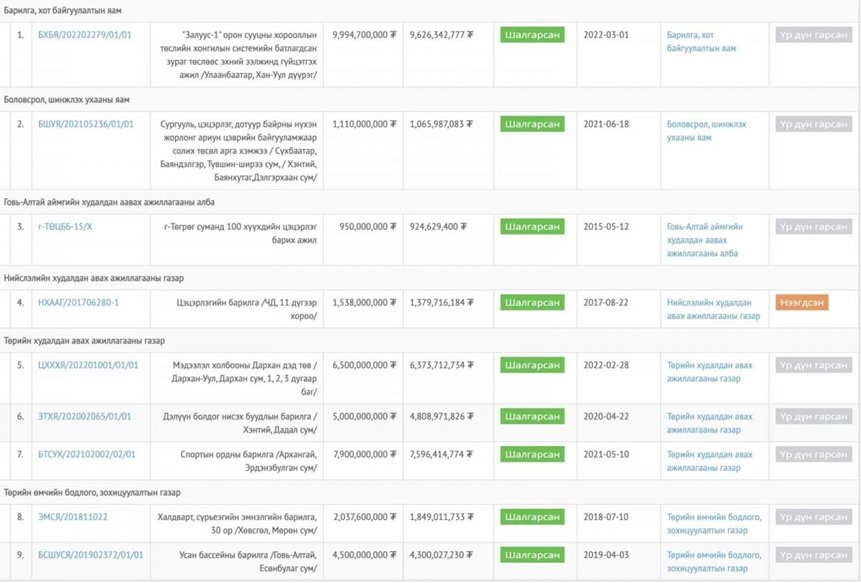Open tender link БХБЯ/202202279/01/01
Screen dimensions: 861x583
click(x=84, y=34)
